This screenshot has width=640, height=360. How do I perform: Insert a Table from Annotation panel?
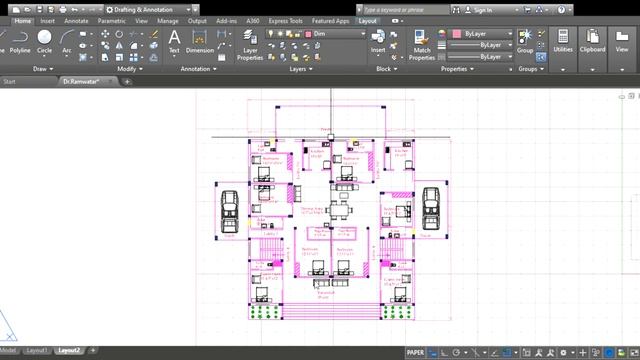point(222,58)
